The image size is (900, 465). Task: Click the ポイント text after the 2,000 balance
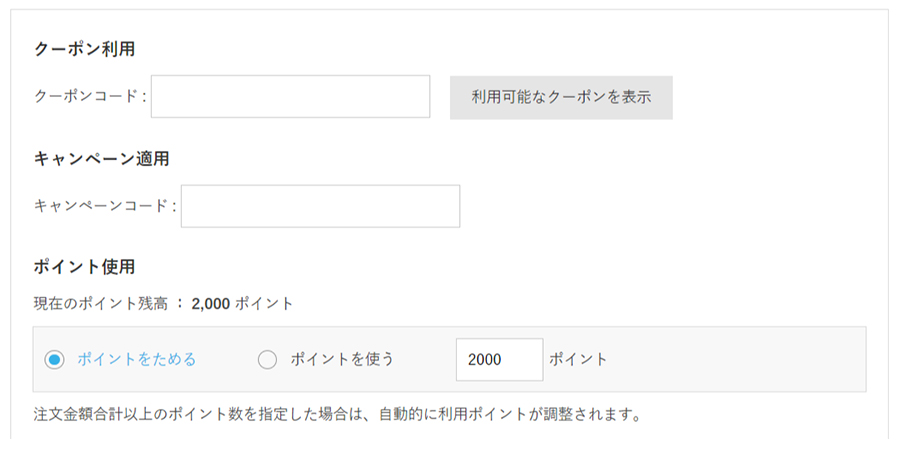tap(264, 304)
